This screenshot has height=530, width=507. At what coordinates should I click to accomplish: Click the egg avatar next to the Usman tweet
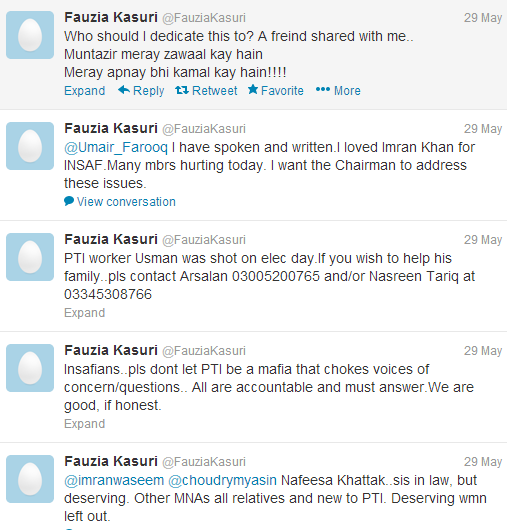point(30,257)
